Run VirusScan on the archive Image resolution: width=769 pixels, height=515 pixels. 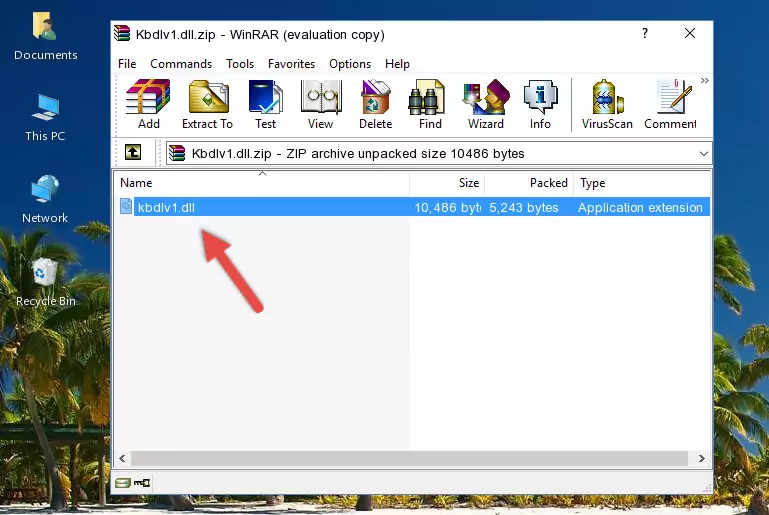(x=607, y=104)
